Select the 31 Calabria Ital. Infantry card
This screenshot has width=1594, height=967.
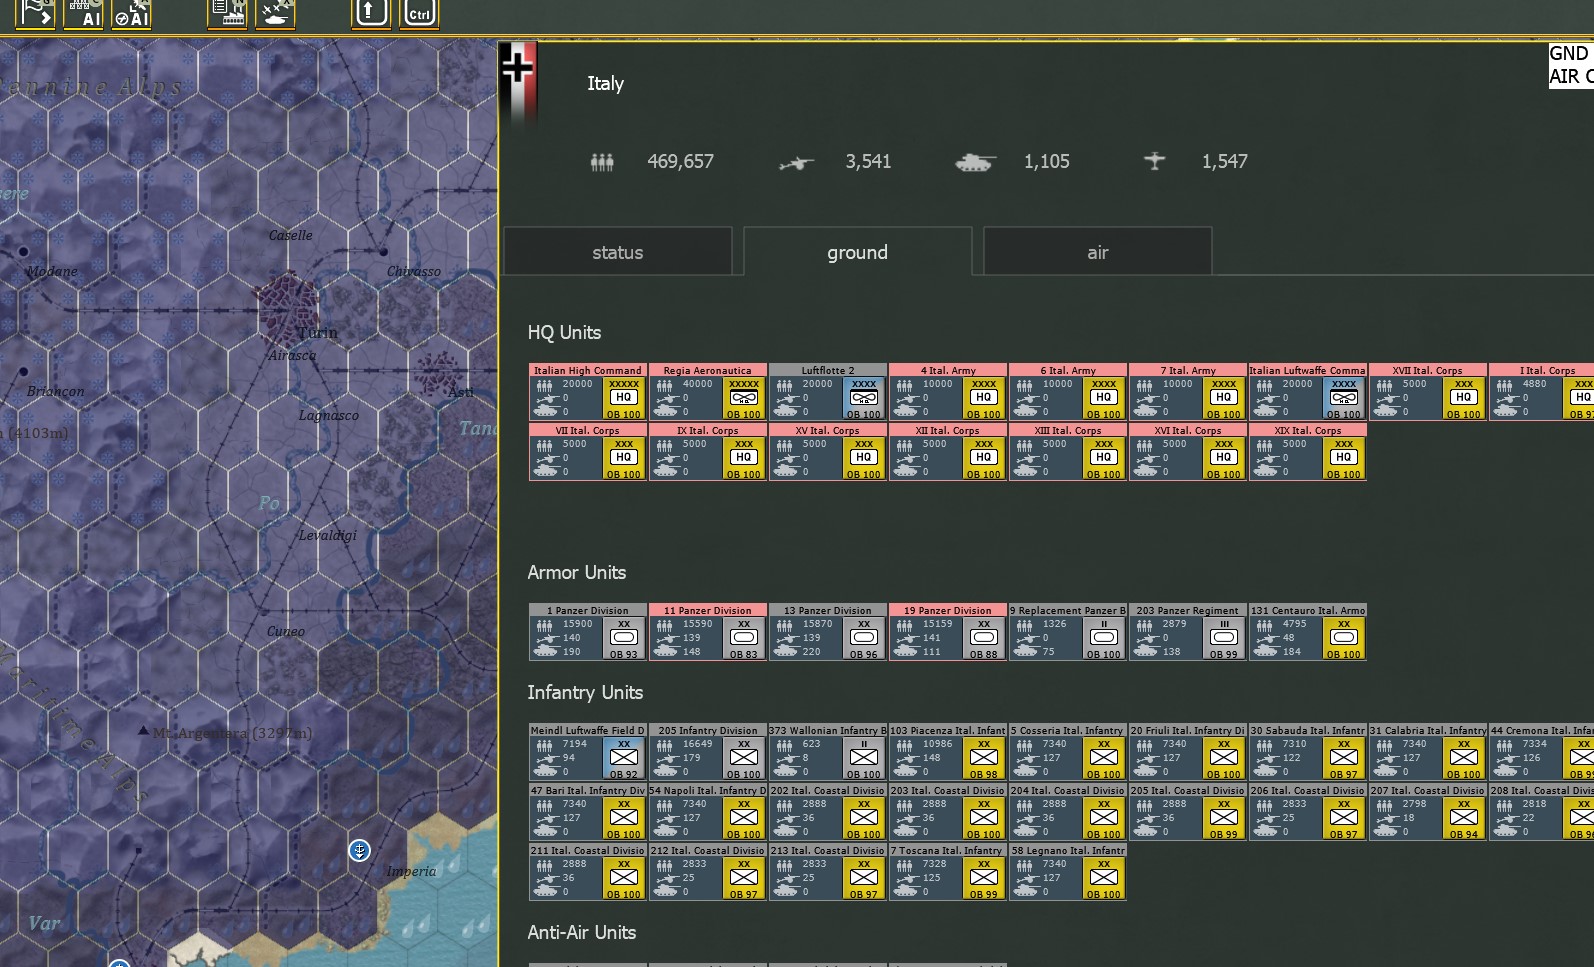1428,752
